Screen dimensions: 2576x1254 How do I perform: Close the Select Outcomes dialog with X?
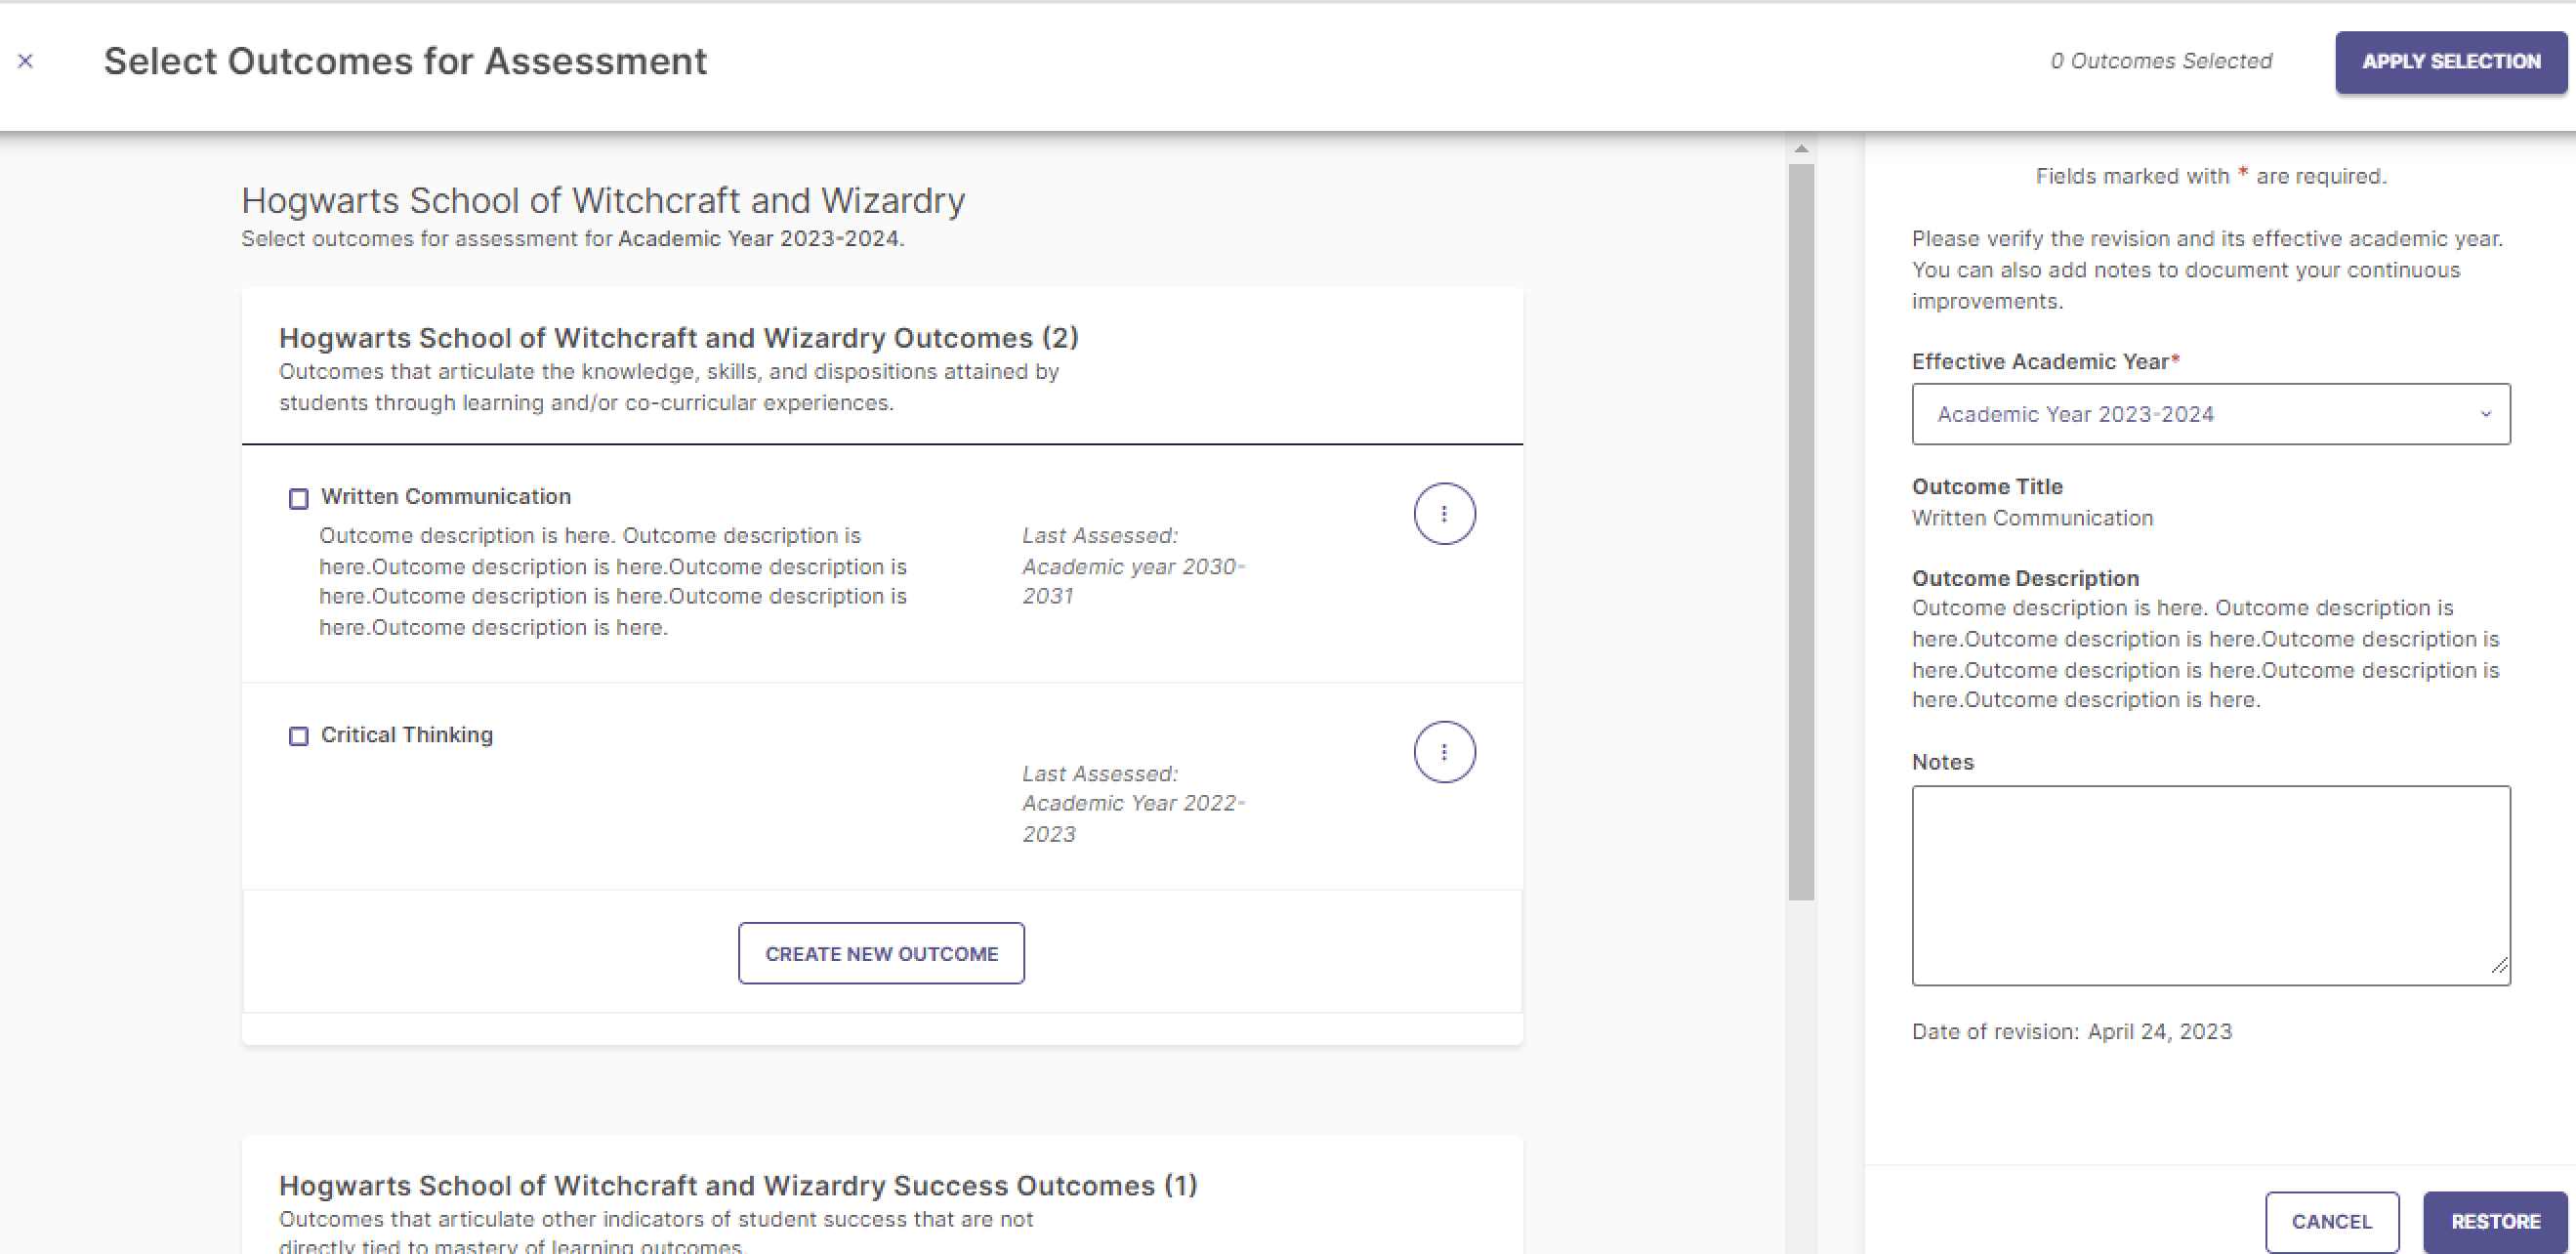(26, 61)
